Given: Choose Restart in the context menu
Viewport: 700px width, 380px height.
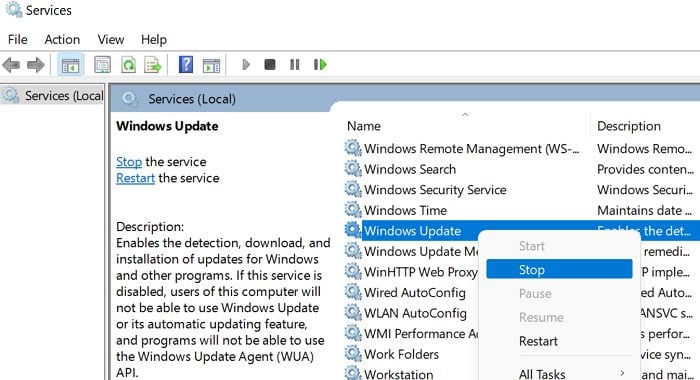Looking at the screenshot, I should (538, 341).
